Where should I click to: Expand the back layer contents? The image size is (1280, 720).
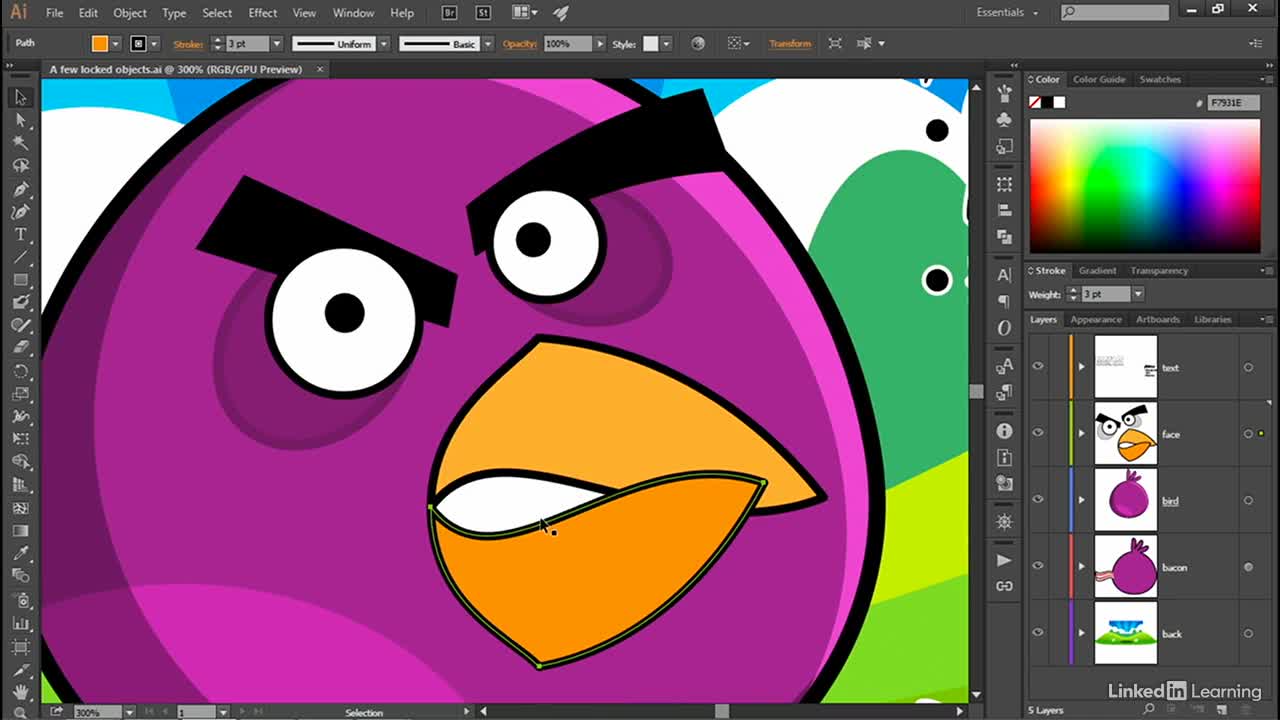(x=1081, y=632)
